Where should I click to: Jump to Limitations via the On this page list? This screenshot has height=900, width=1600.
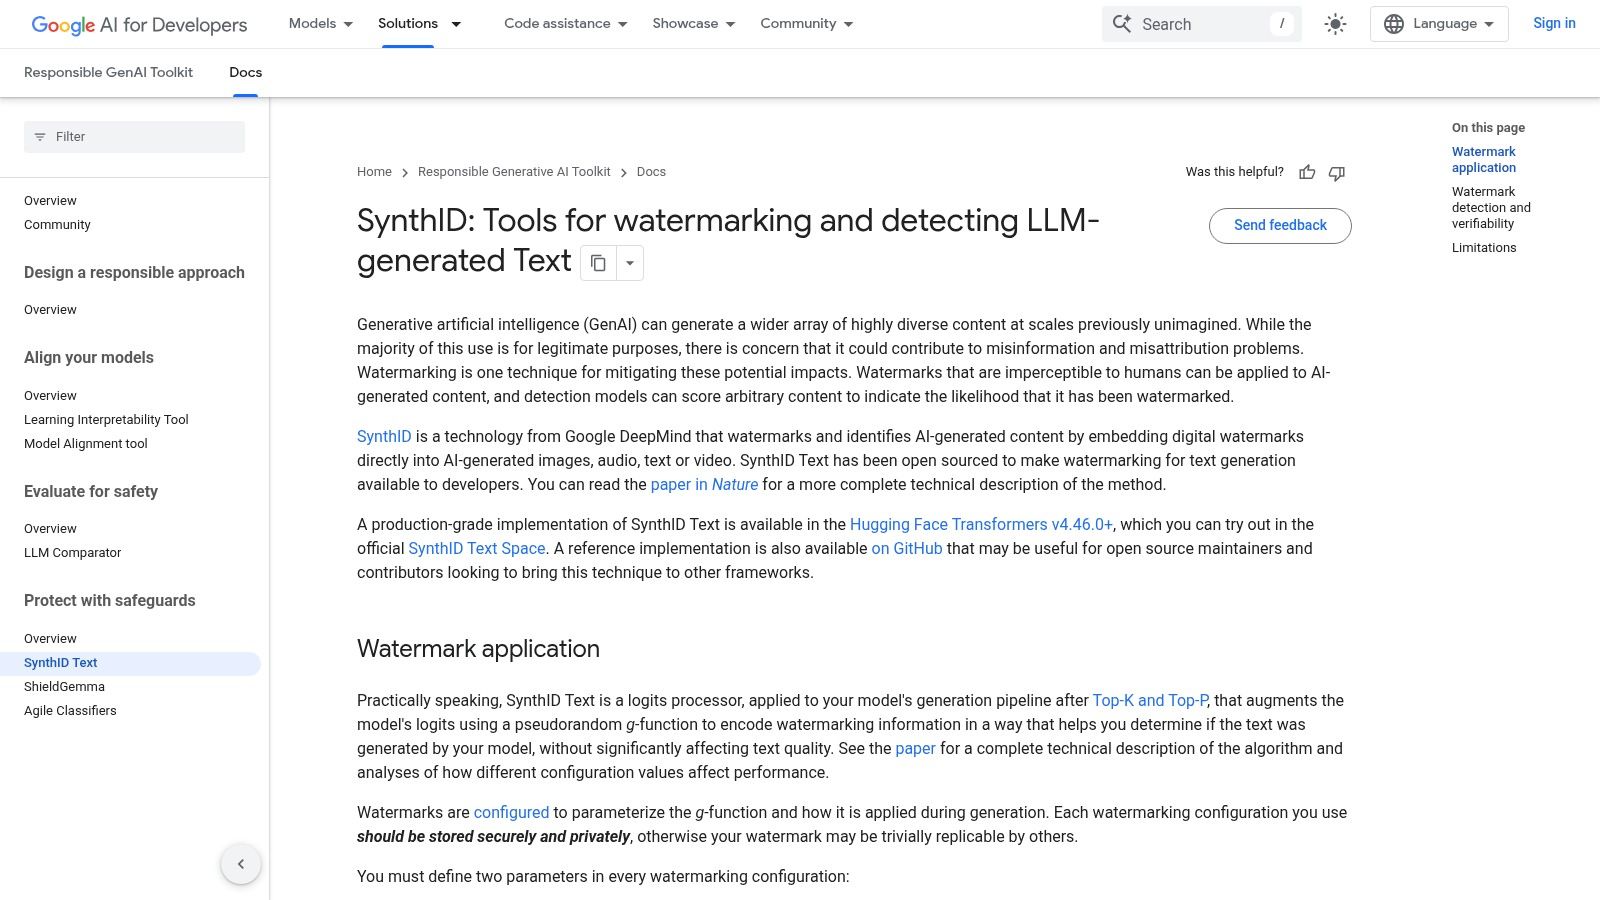click(x=1483, y=247)
